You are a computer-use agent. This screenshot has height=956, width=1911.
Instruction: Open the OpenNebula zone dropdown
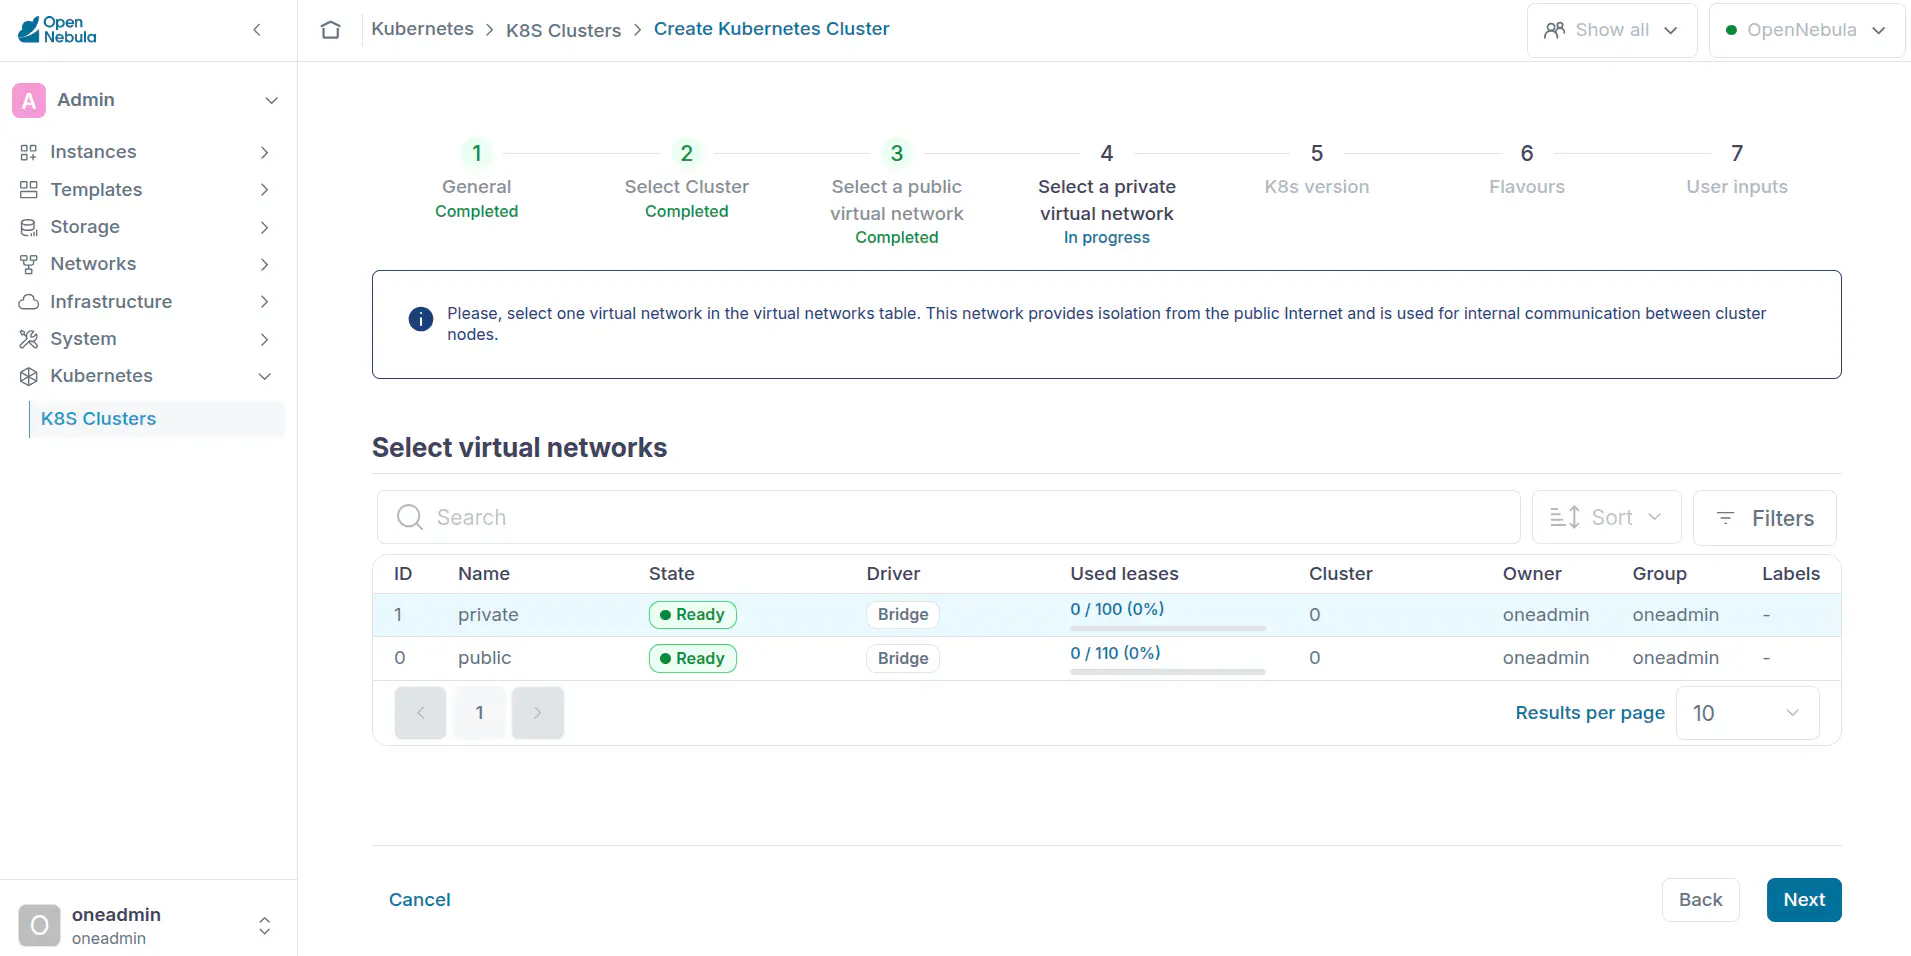(1806, 30)
